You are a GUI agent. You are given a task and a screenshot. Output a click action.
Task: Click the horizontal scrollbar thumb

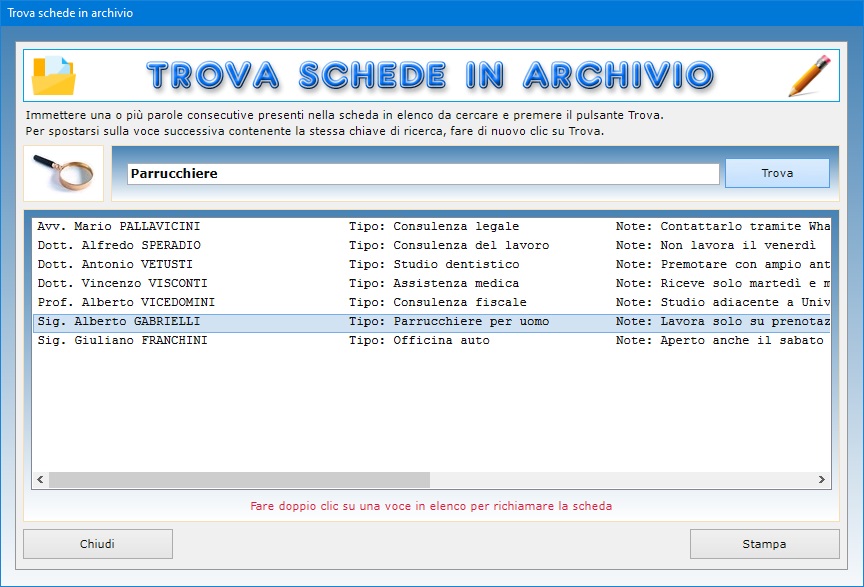239,480
